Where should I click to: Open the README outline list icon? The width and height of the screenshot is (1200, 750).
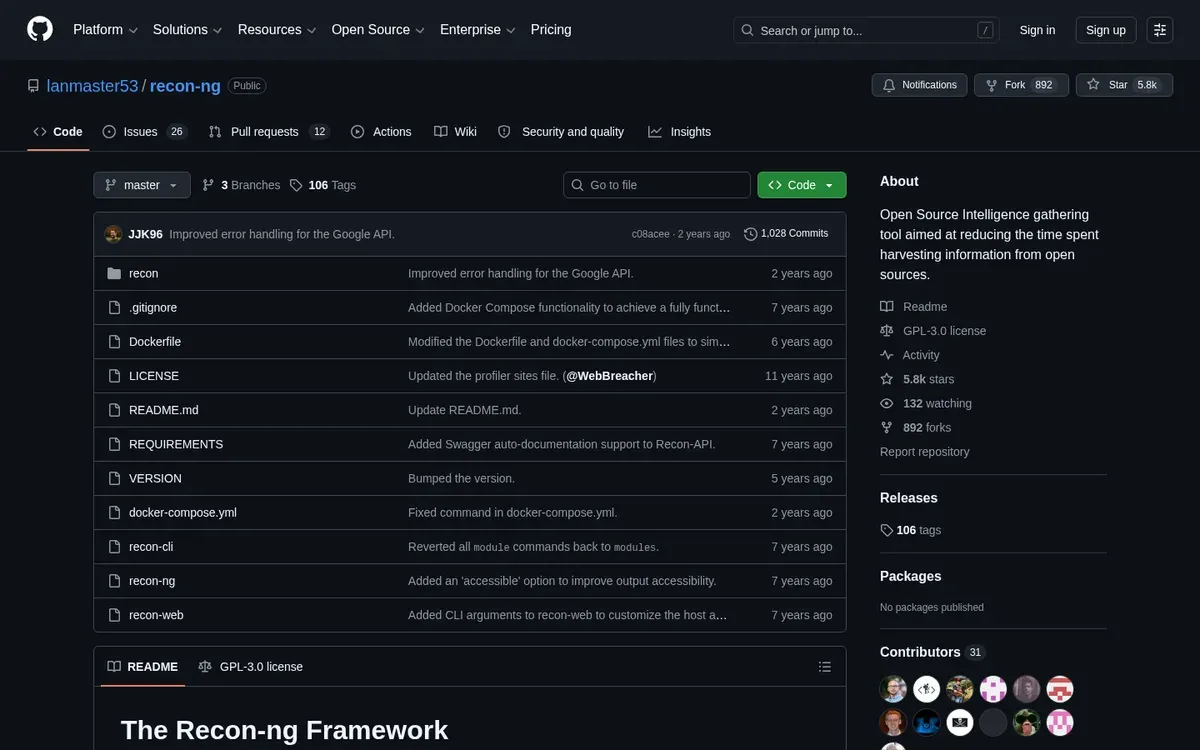tap(825, 667)
